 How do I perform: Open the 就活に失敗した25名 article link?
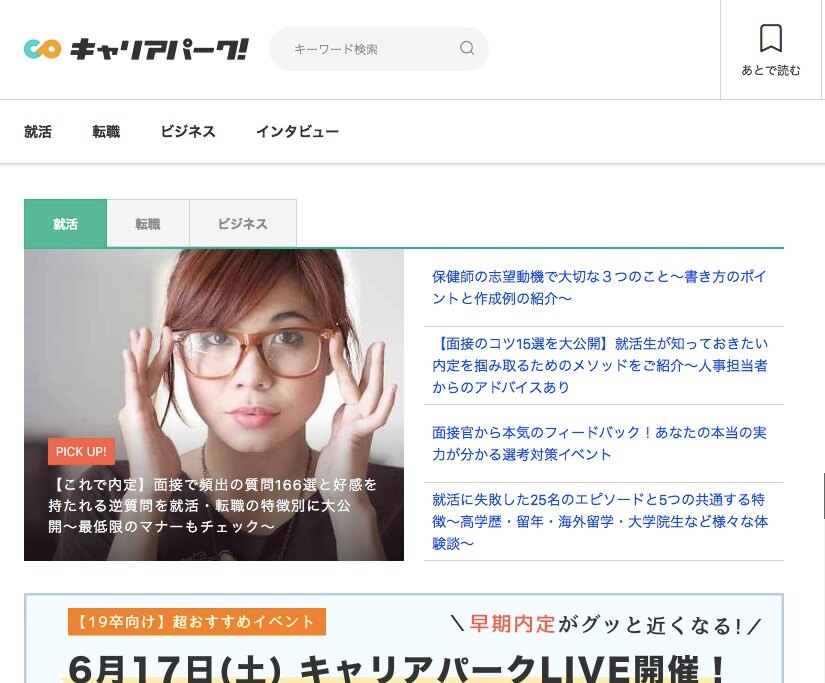[x=599, y=521]
